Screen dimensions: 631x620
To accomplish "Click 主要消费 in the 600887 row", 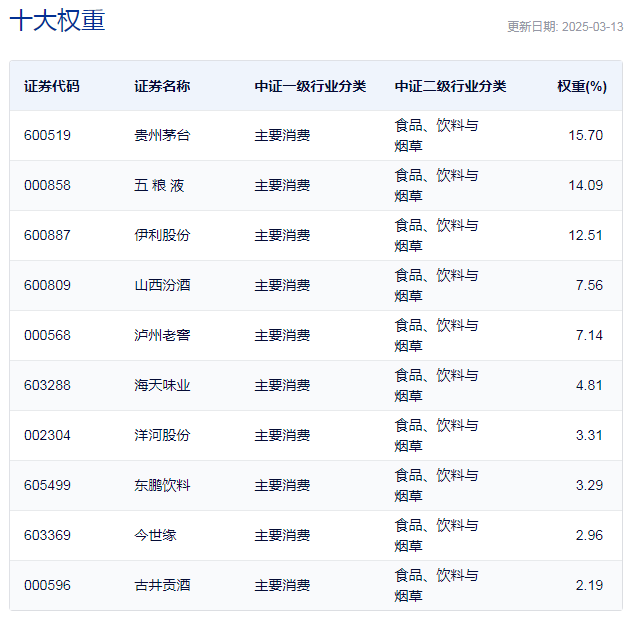I will (282, 235).
